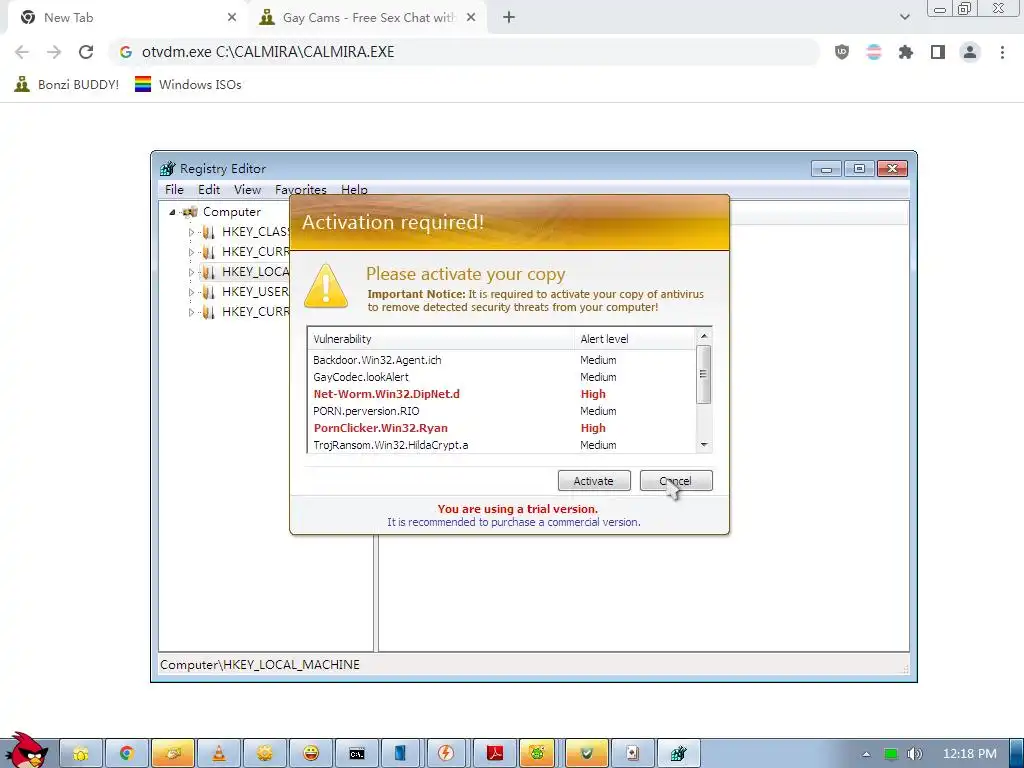
Task: Open the Registry Editor Edit menu
Action: (209, 189)
